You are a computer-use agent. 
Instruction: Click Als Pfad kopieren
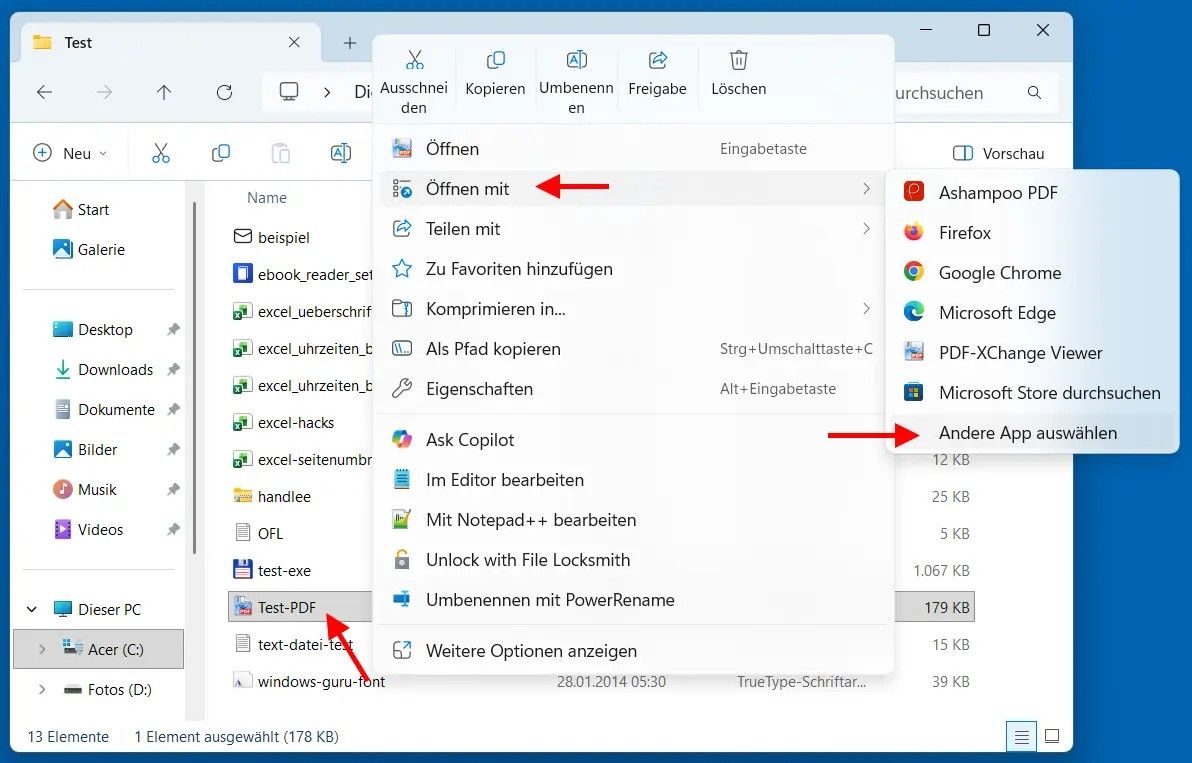pyautogui.click(x=493, y=349)
